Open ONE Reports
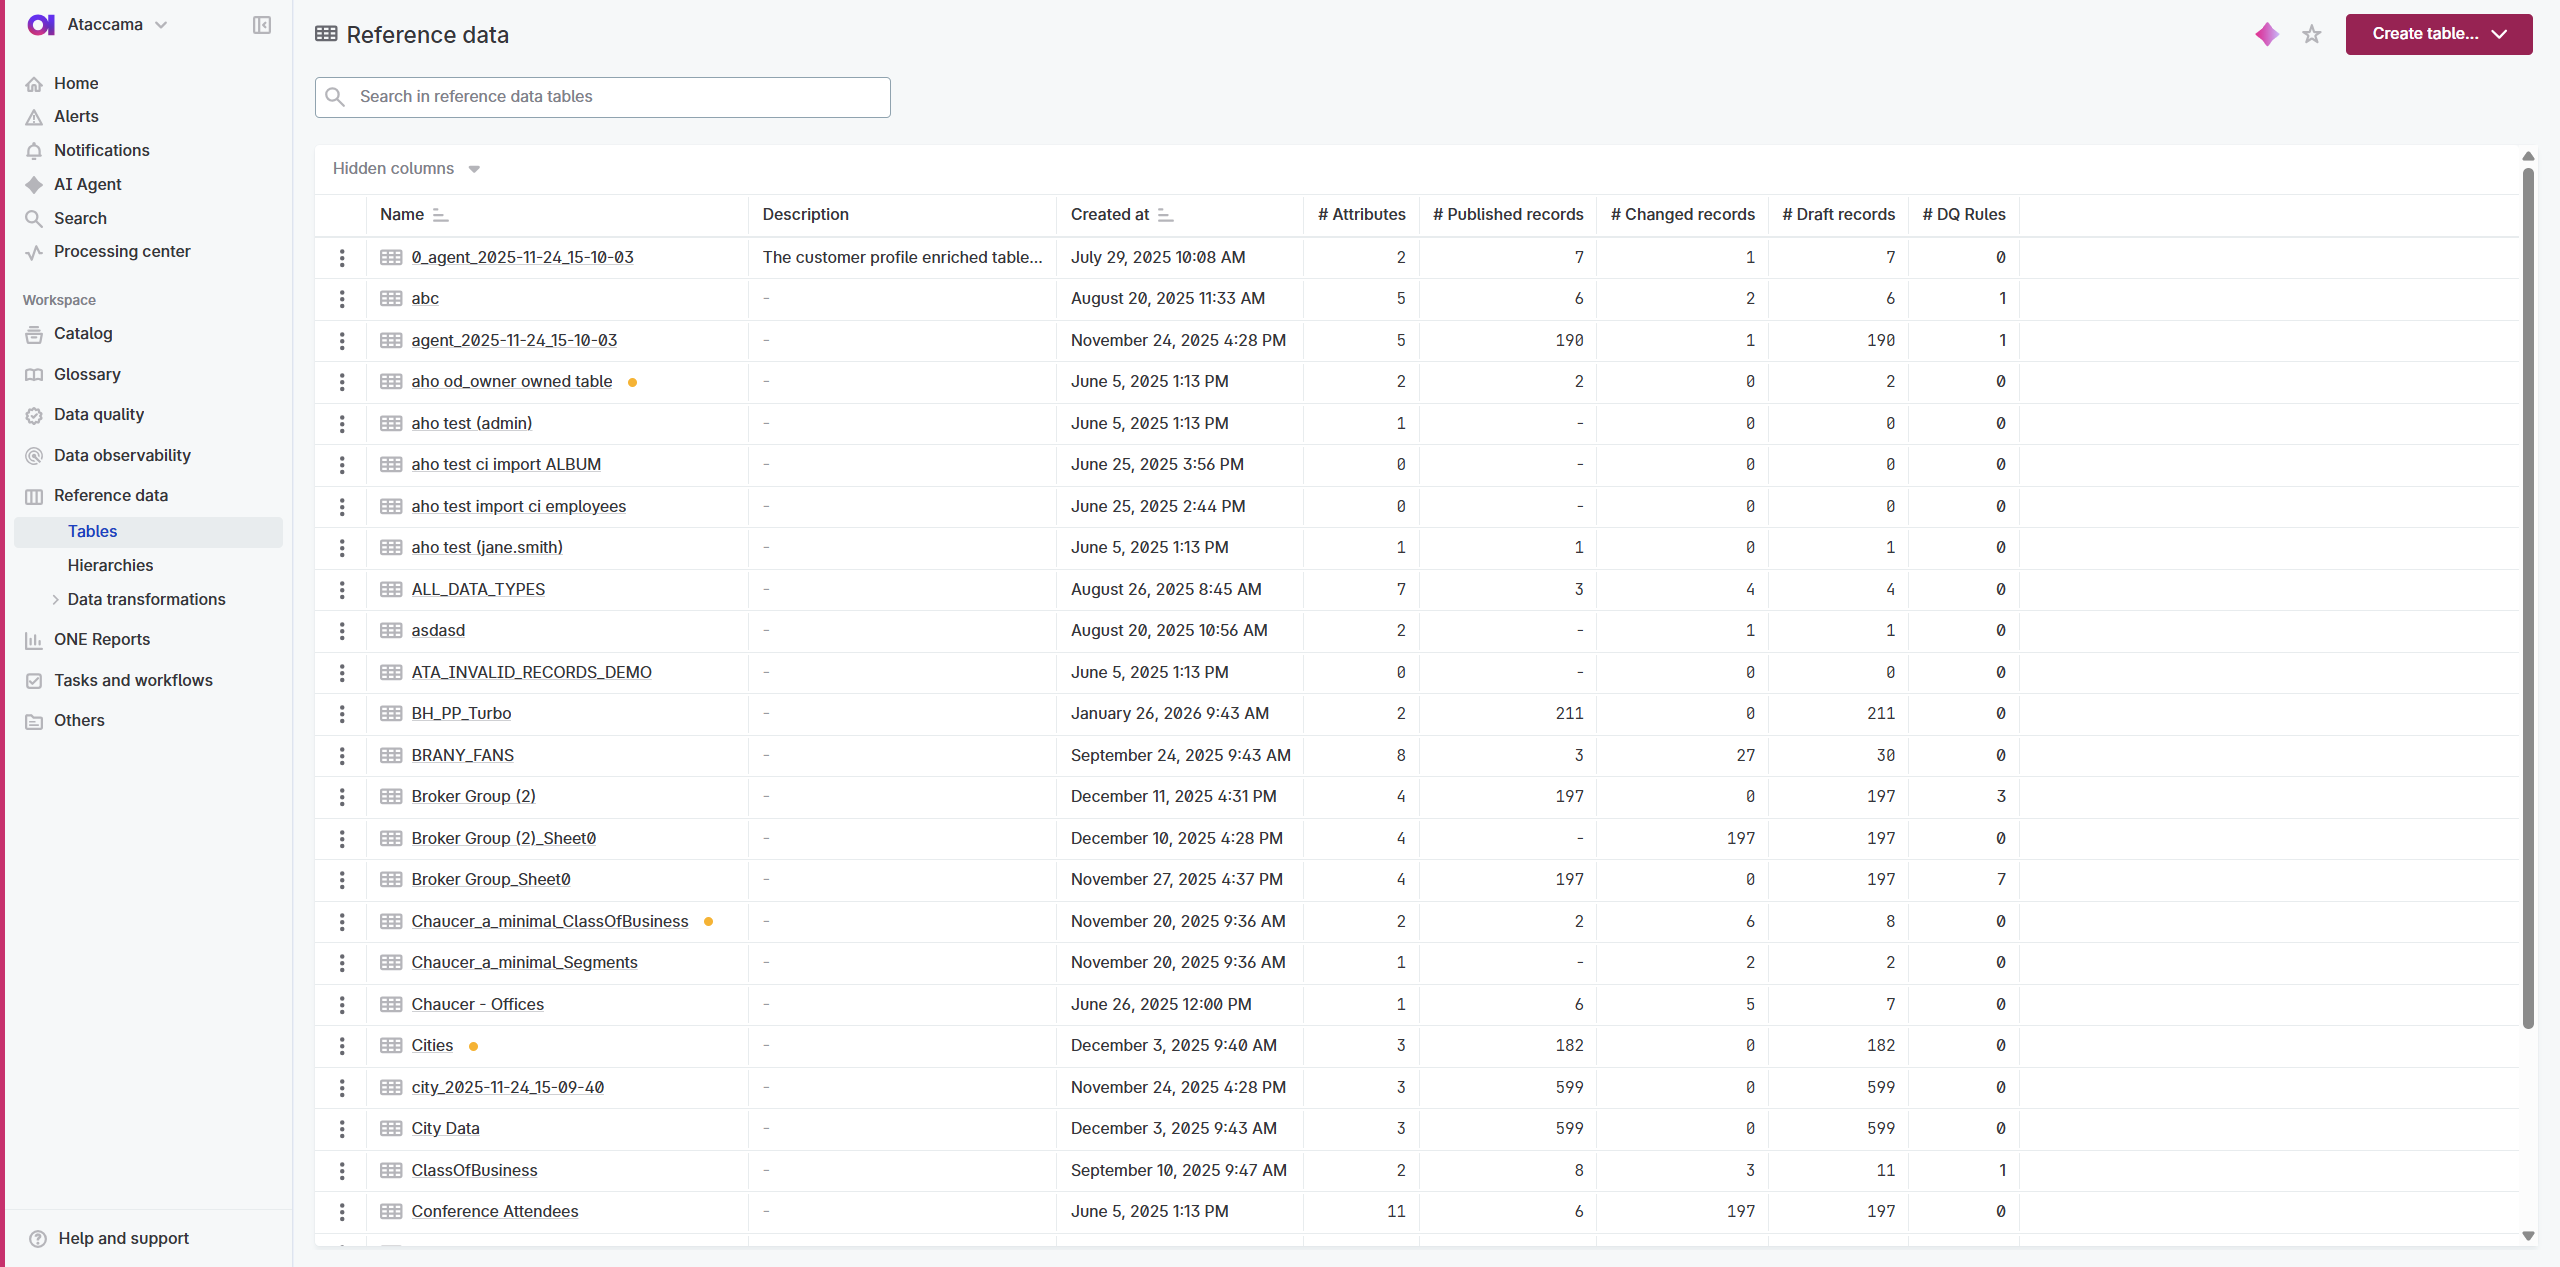The width and height of the screenshot is (2560, 1267). [101, 639]
